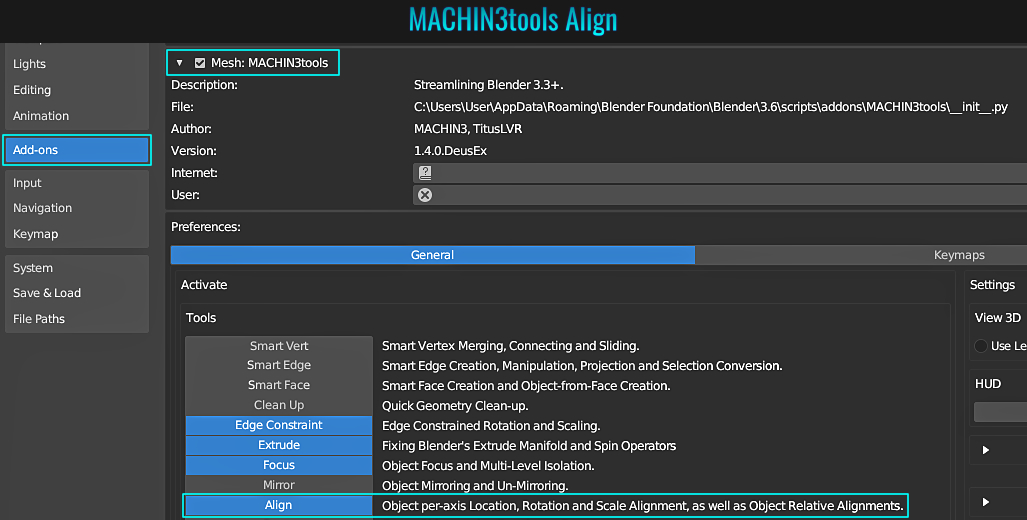Image resolution: width=1027 pixels, height=520 pixels.
Task: Click the User remove X icon
Action: coord(425,195)
